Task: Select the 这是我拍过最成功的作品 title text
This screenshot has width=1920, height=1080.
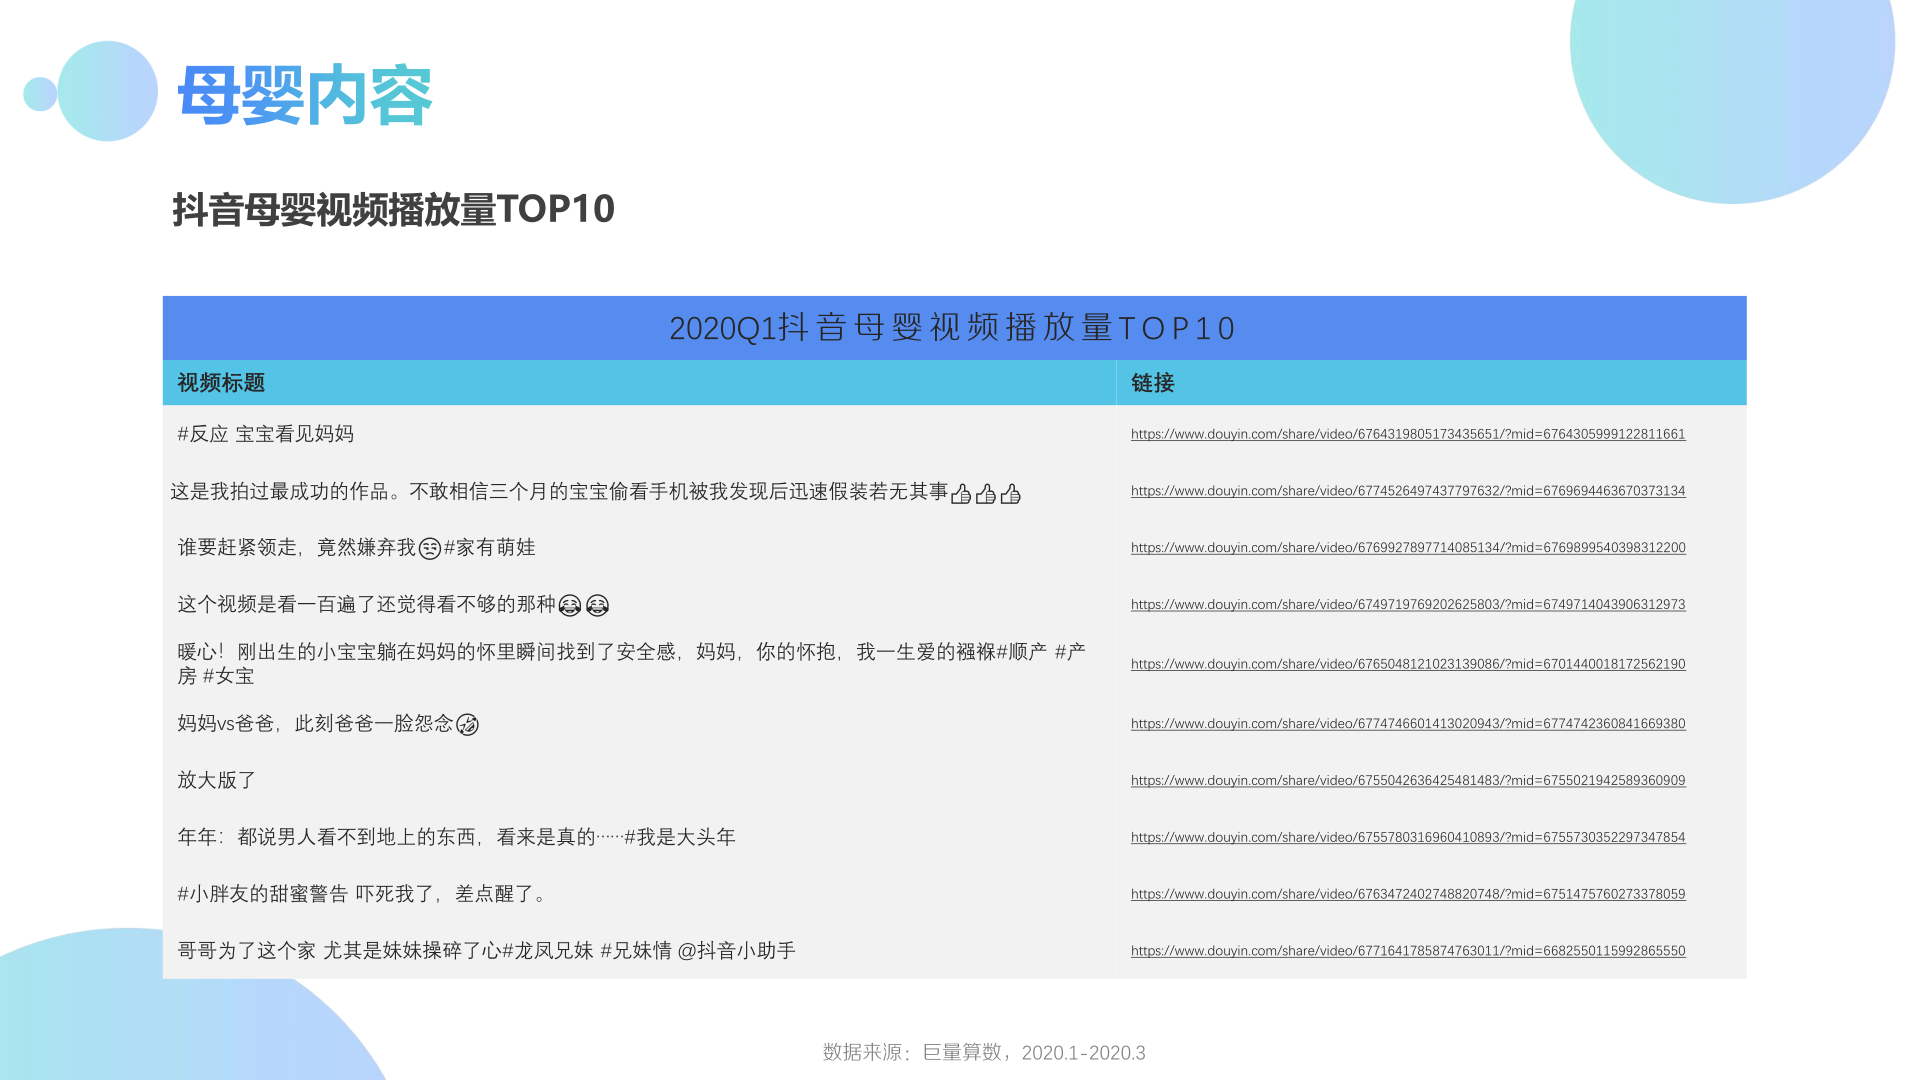Action: tap(595, 492)
